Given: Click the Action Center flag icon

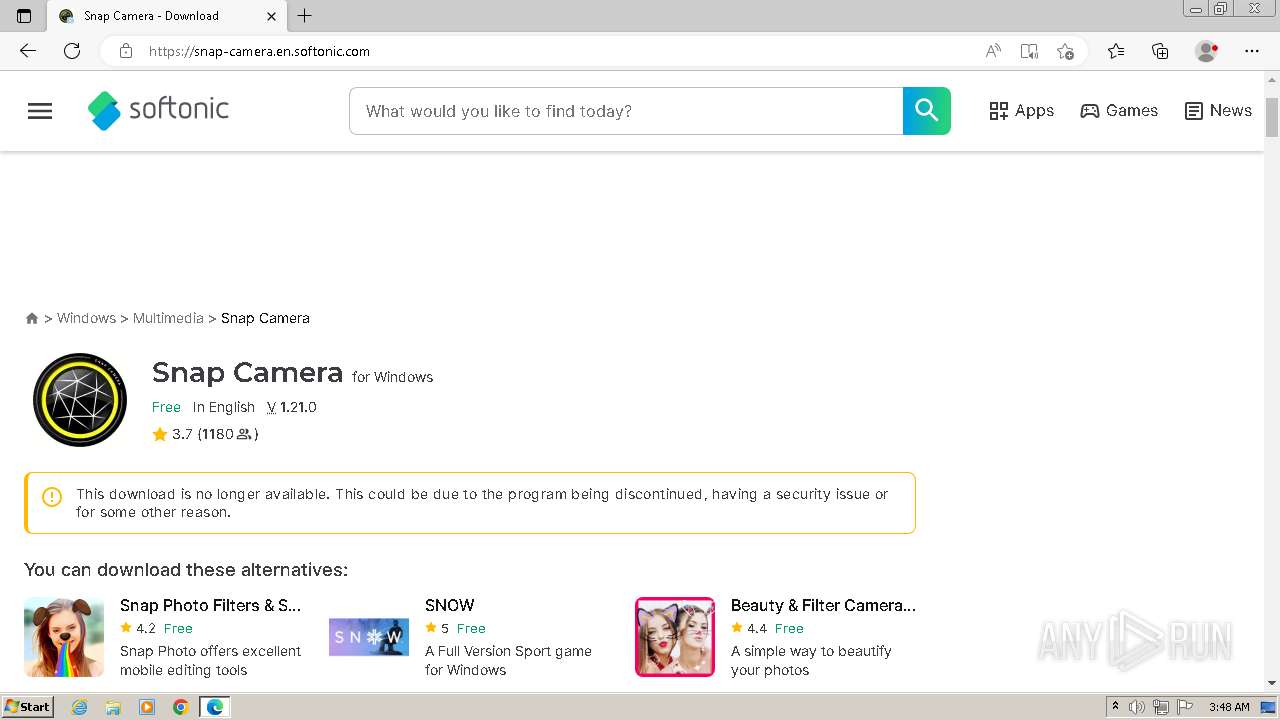Looking at the screenshot, I should (1183, 707).
